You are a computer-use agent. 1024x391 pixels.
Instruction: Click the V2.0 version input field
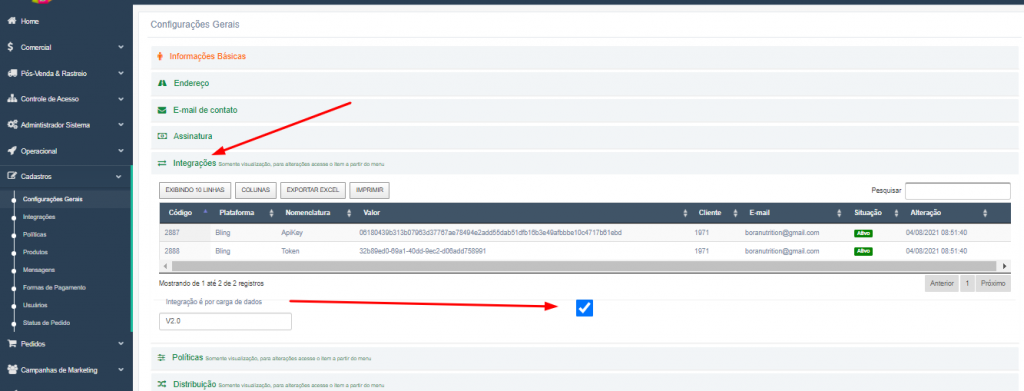pos(225,321)
